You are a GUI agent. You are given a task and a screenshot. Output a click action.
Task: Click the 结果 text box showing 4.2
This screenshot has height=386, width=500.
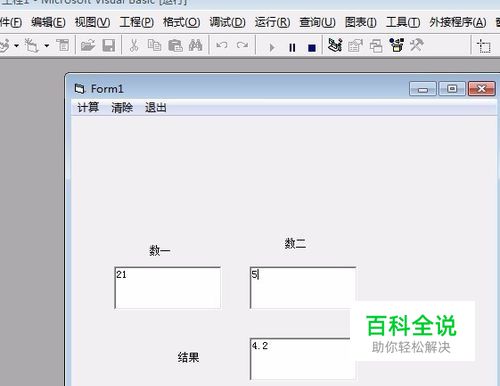(303, 359)
